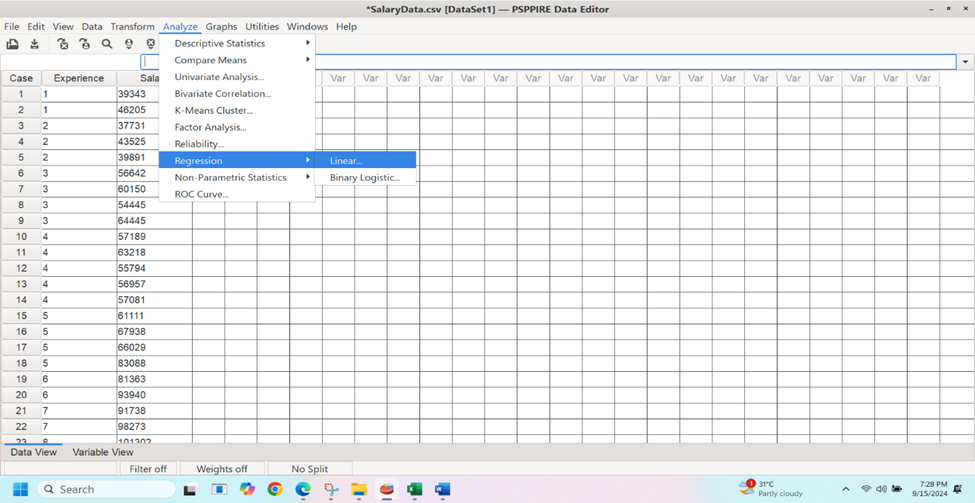Expand the Compare Means submenu
This screenshot has width=975, height=503.
[x=237, y=60]
